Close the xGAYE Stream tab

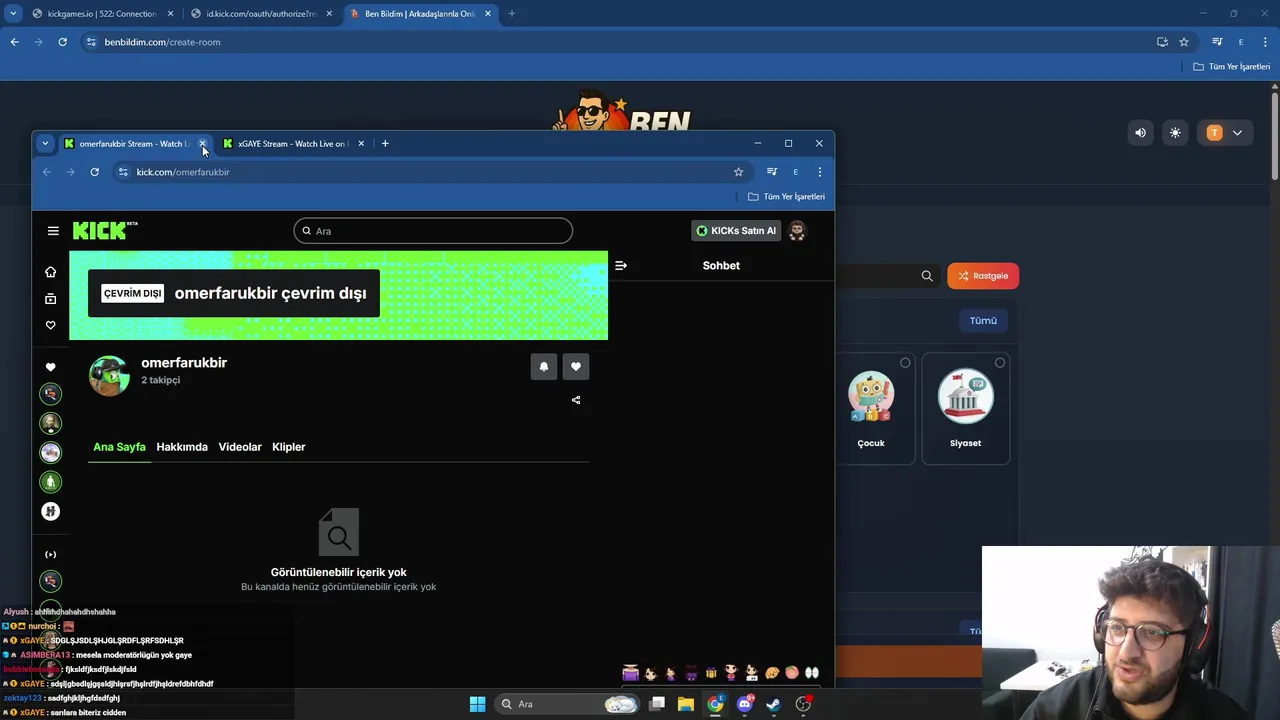(x=361, y=144)
